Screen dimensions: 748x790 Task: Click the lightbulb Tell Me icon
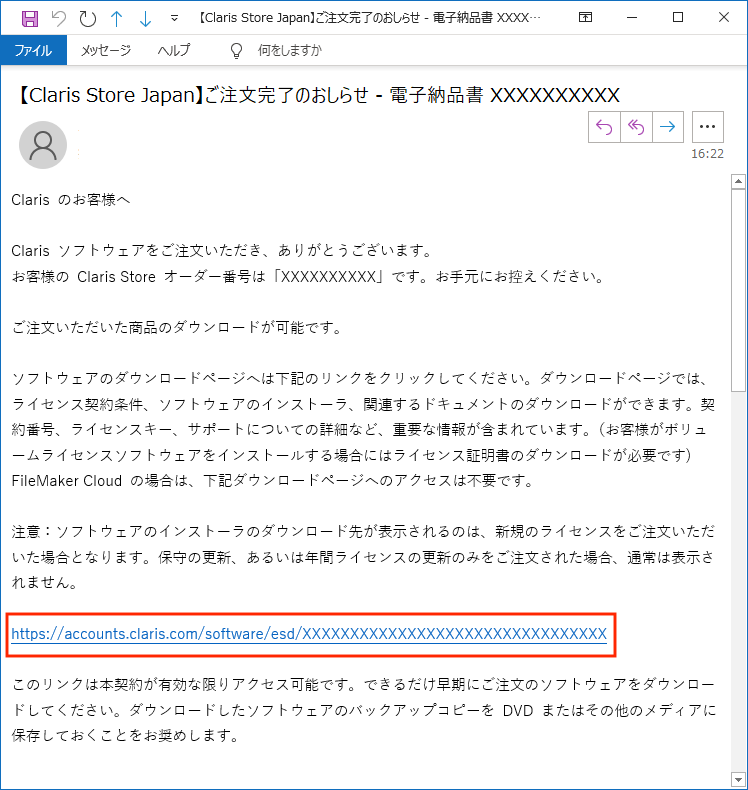(x=236, y=50)
